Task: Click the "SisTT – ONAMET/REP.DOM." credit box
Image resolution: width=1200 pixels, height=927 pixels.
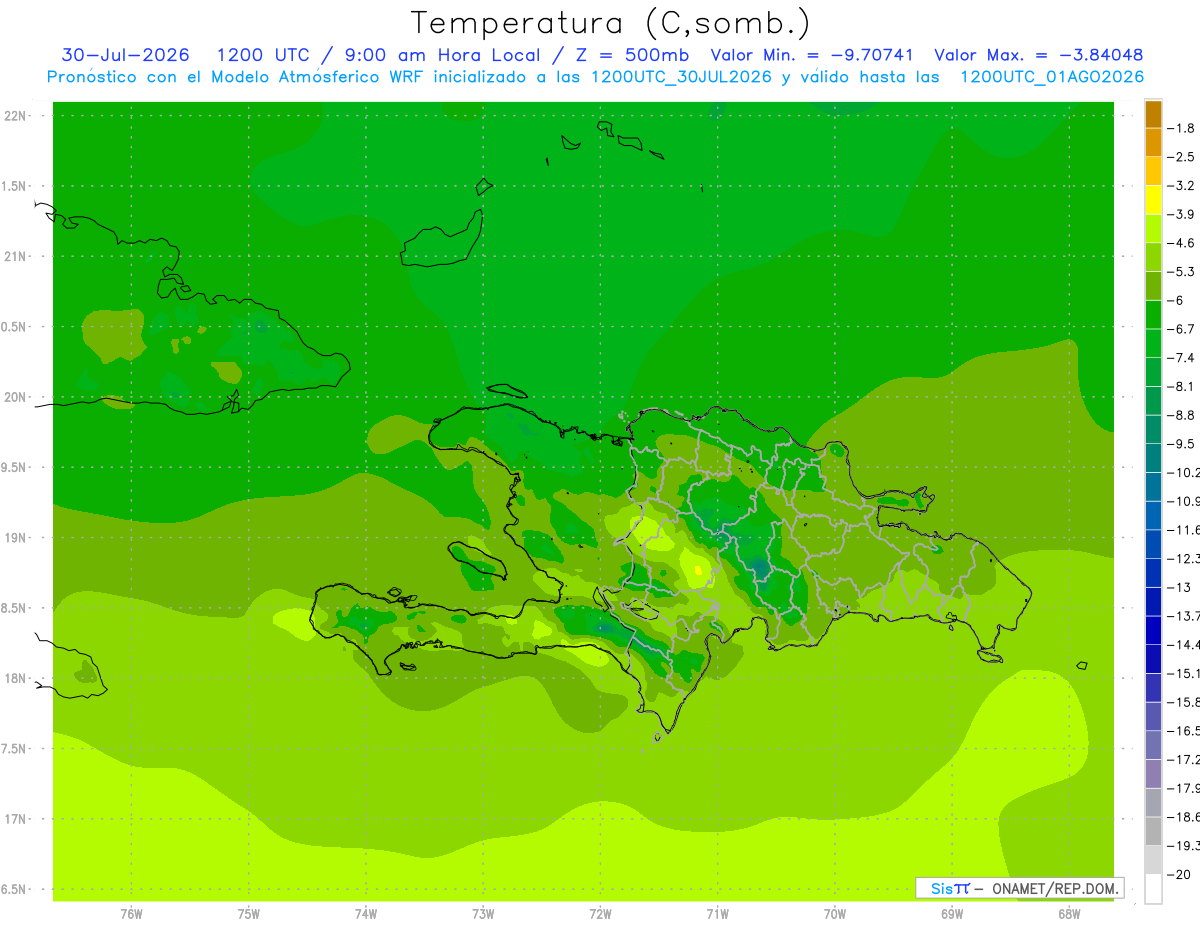Action: (x=1020, y=888)
